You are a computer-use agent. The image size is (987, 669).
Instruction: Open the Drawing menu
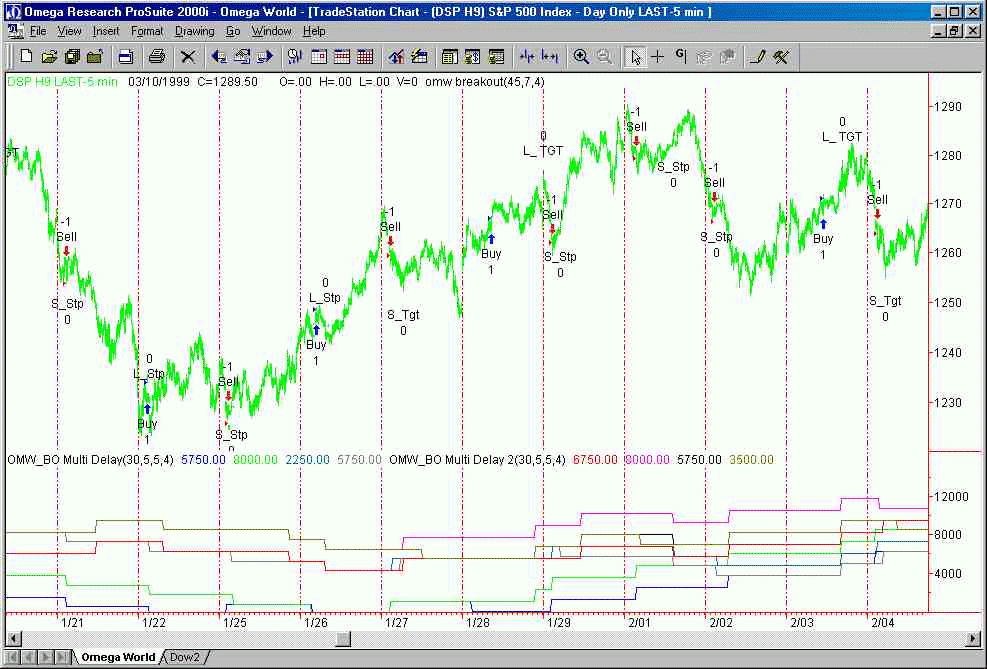[x=194, y=31]
